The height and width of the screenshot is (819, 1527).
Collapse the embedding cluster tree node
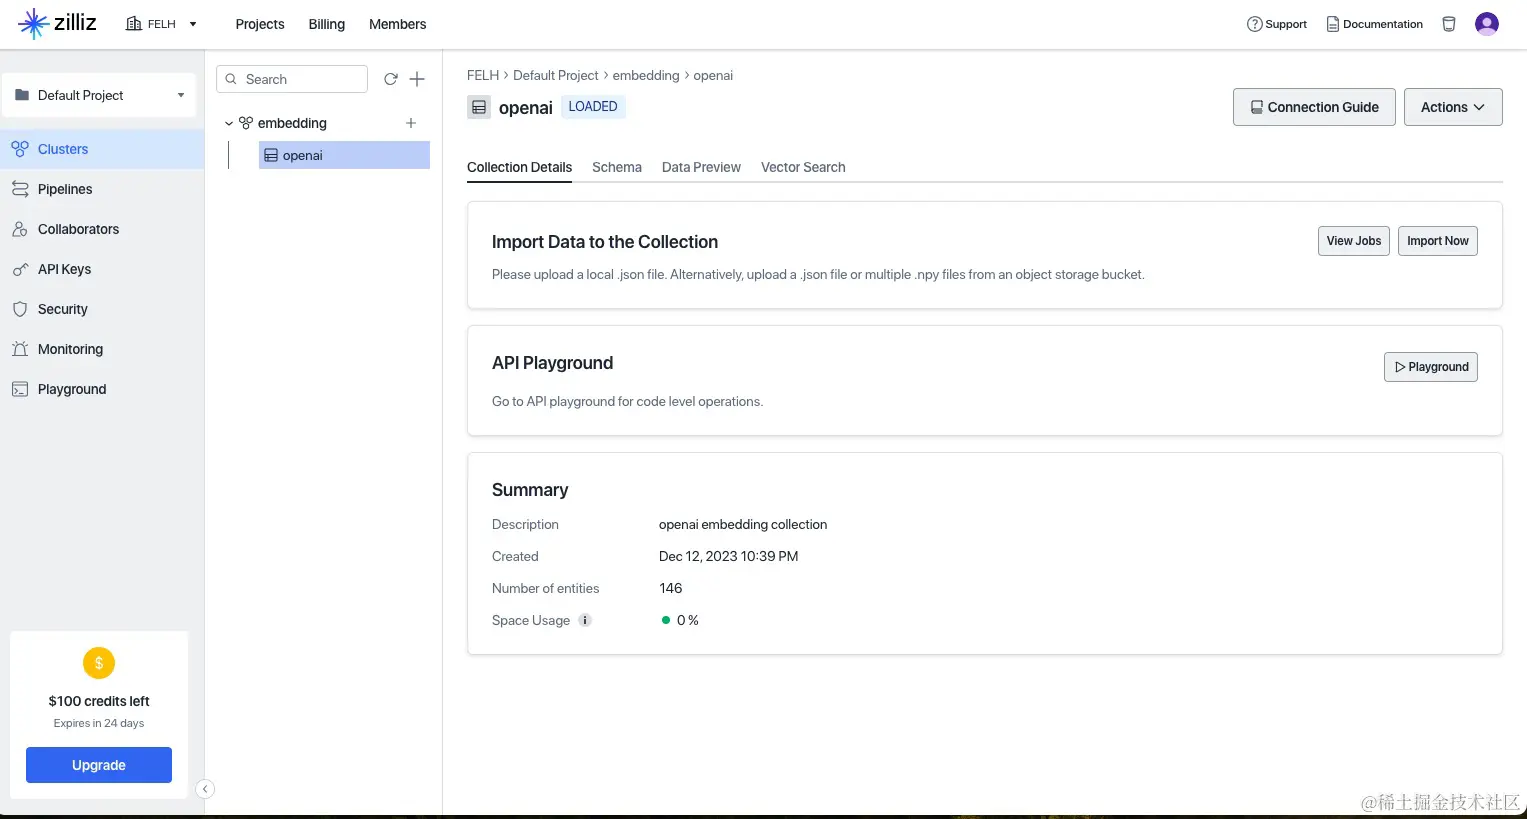[x=229, y=124]
